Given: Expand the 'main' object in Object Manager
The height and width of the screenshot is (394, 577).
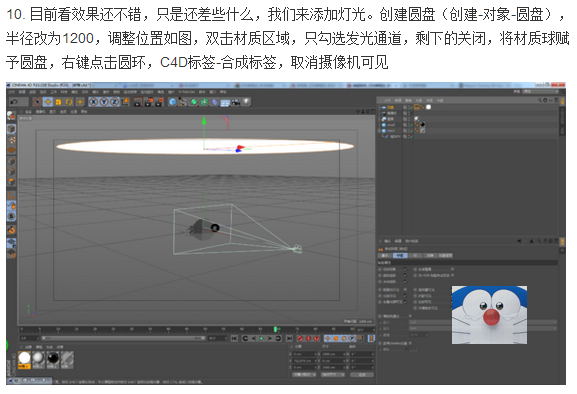Looking at the screenshot, I should coord(379,131).
